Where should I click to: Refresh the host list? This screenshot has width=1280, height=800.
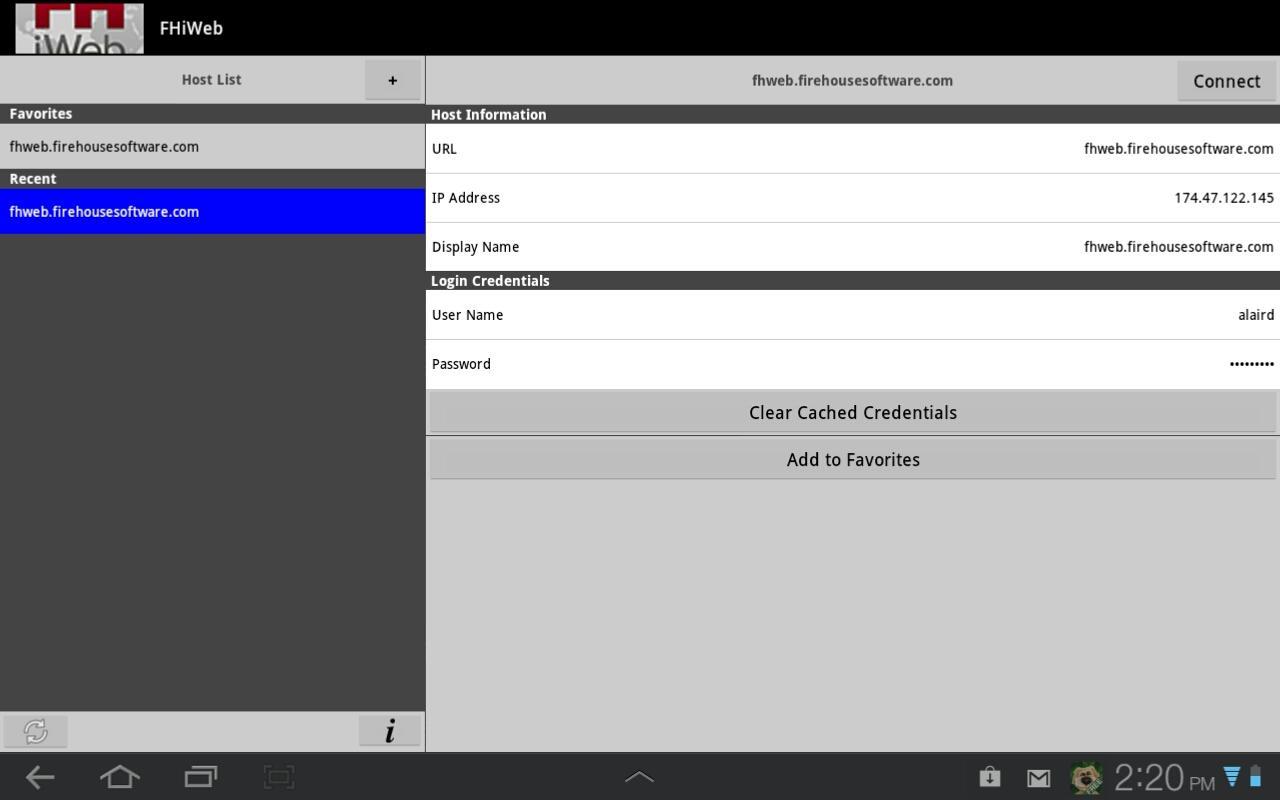point(36,731)
